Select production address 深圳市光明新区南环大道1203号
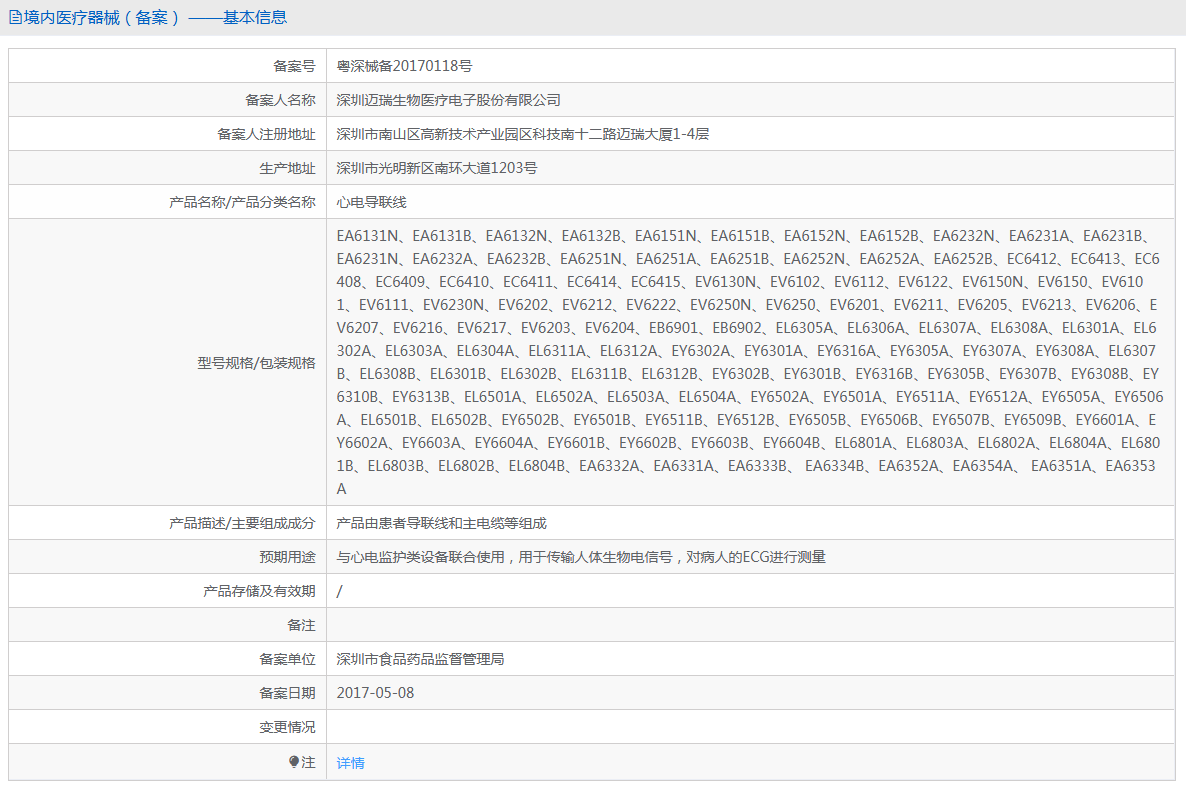The image size is (1186, 792). 436,168
